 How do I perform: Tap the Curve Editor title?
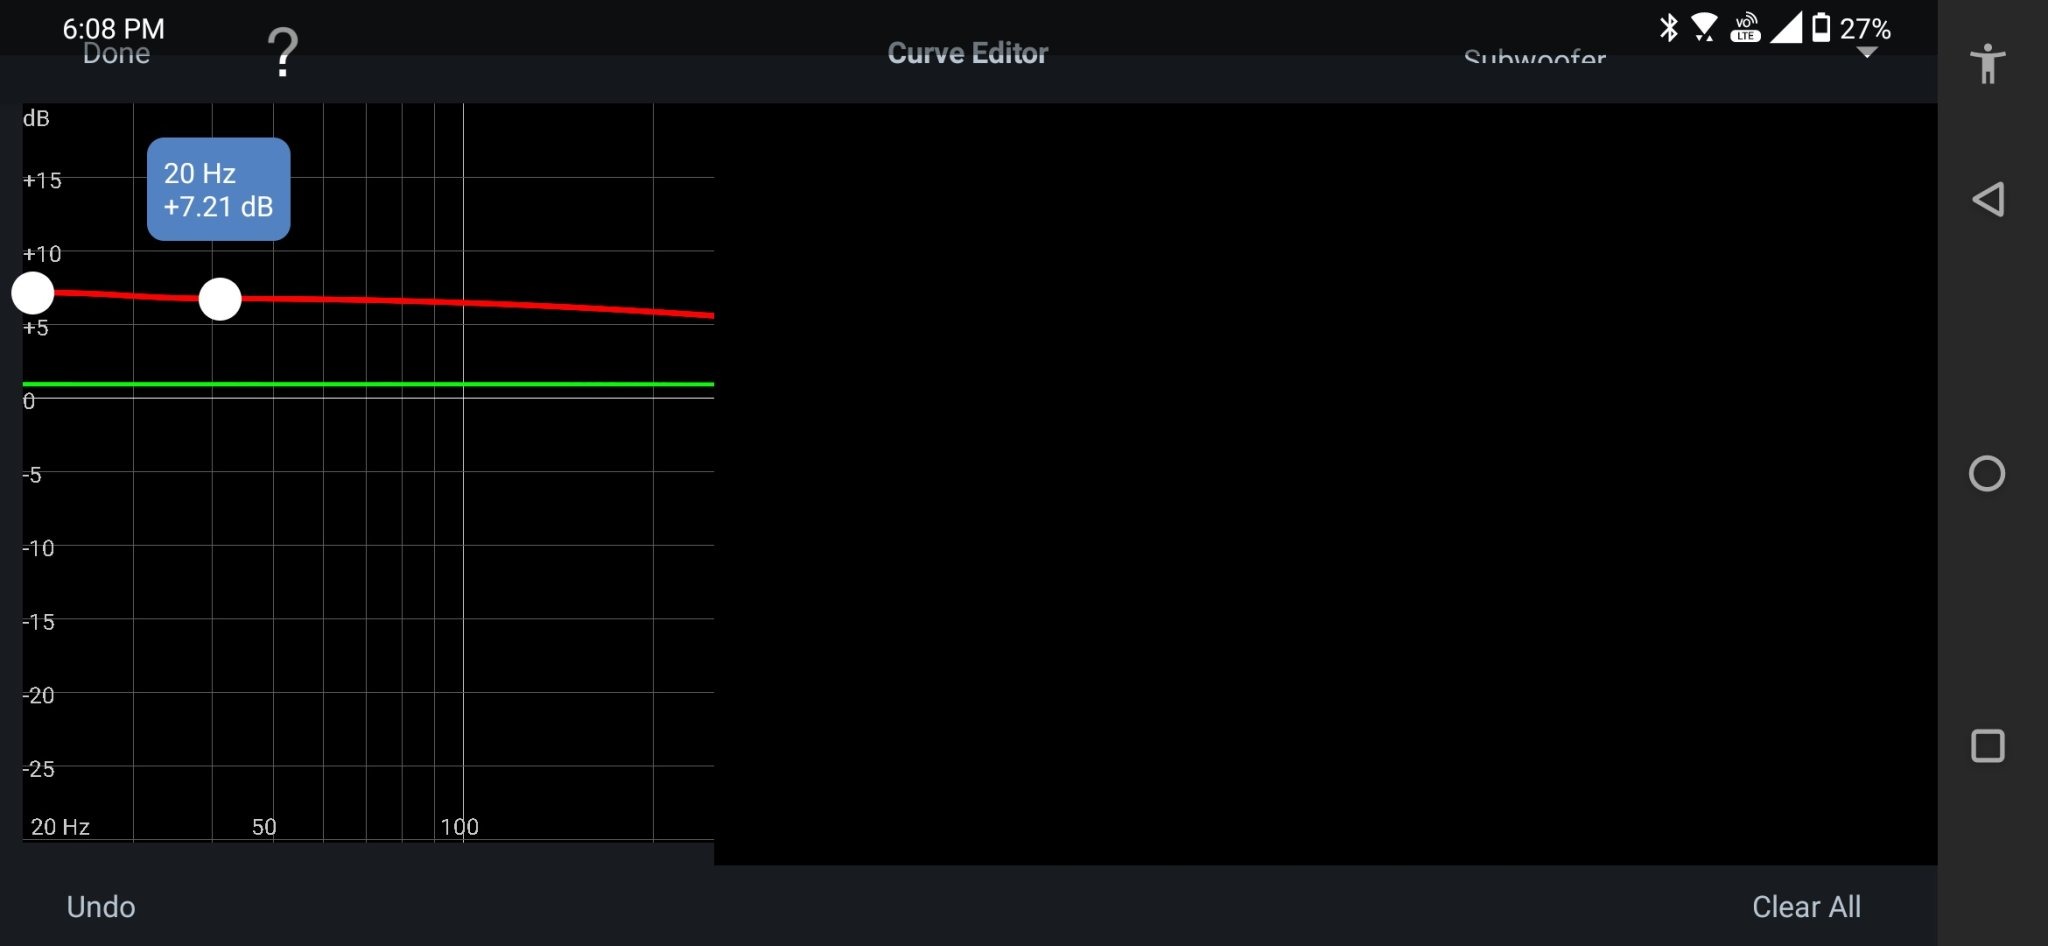point(968,53)
